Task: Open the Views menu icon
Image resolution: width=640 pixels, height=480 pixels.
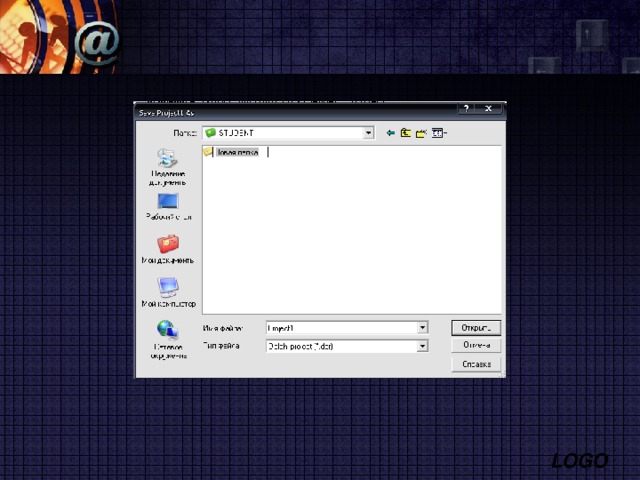Action: [x=438, y=132]
